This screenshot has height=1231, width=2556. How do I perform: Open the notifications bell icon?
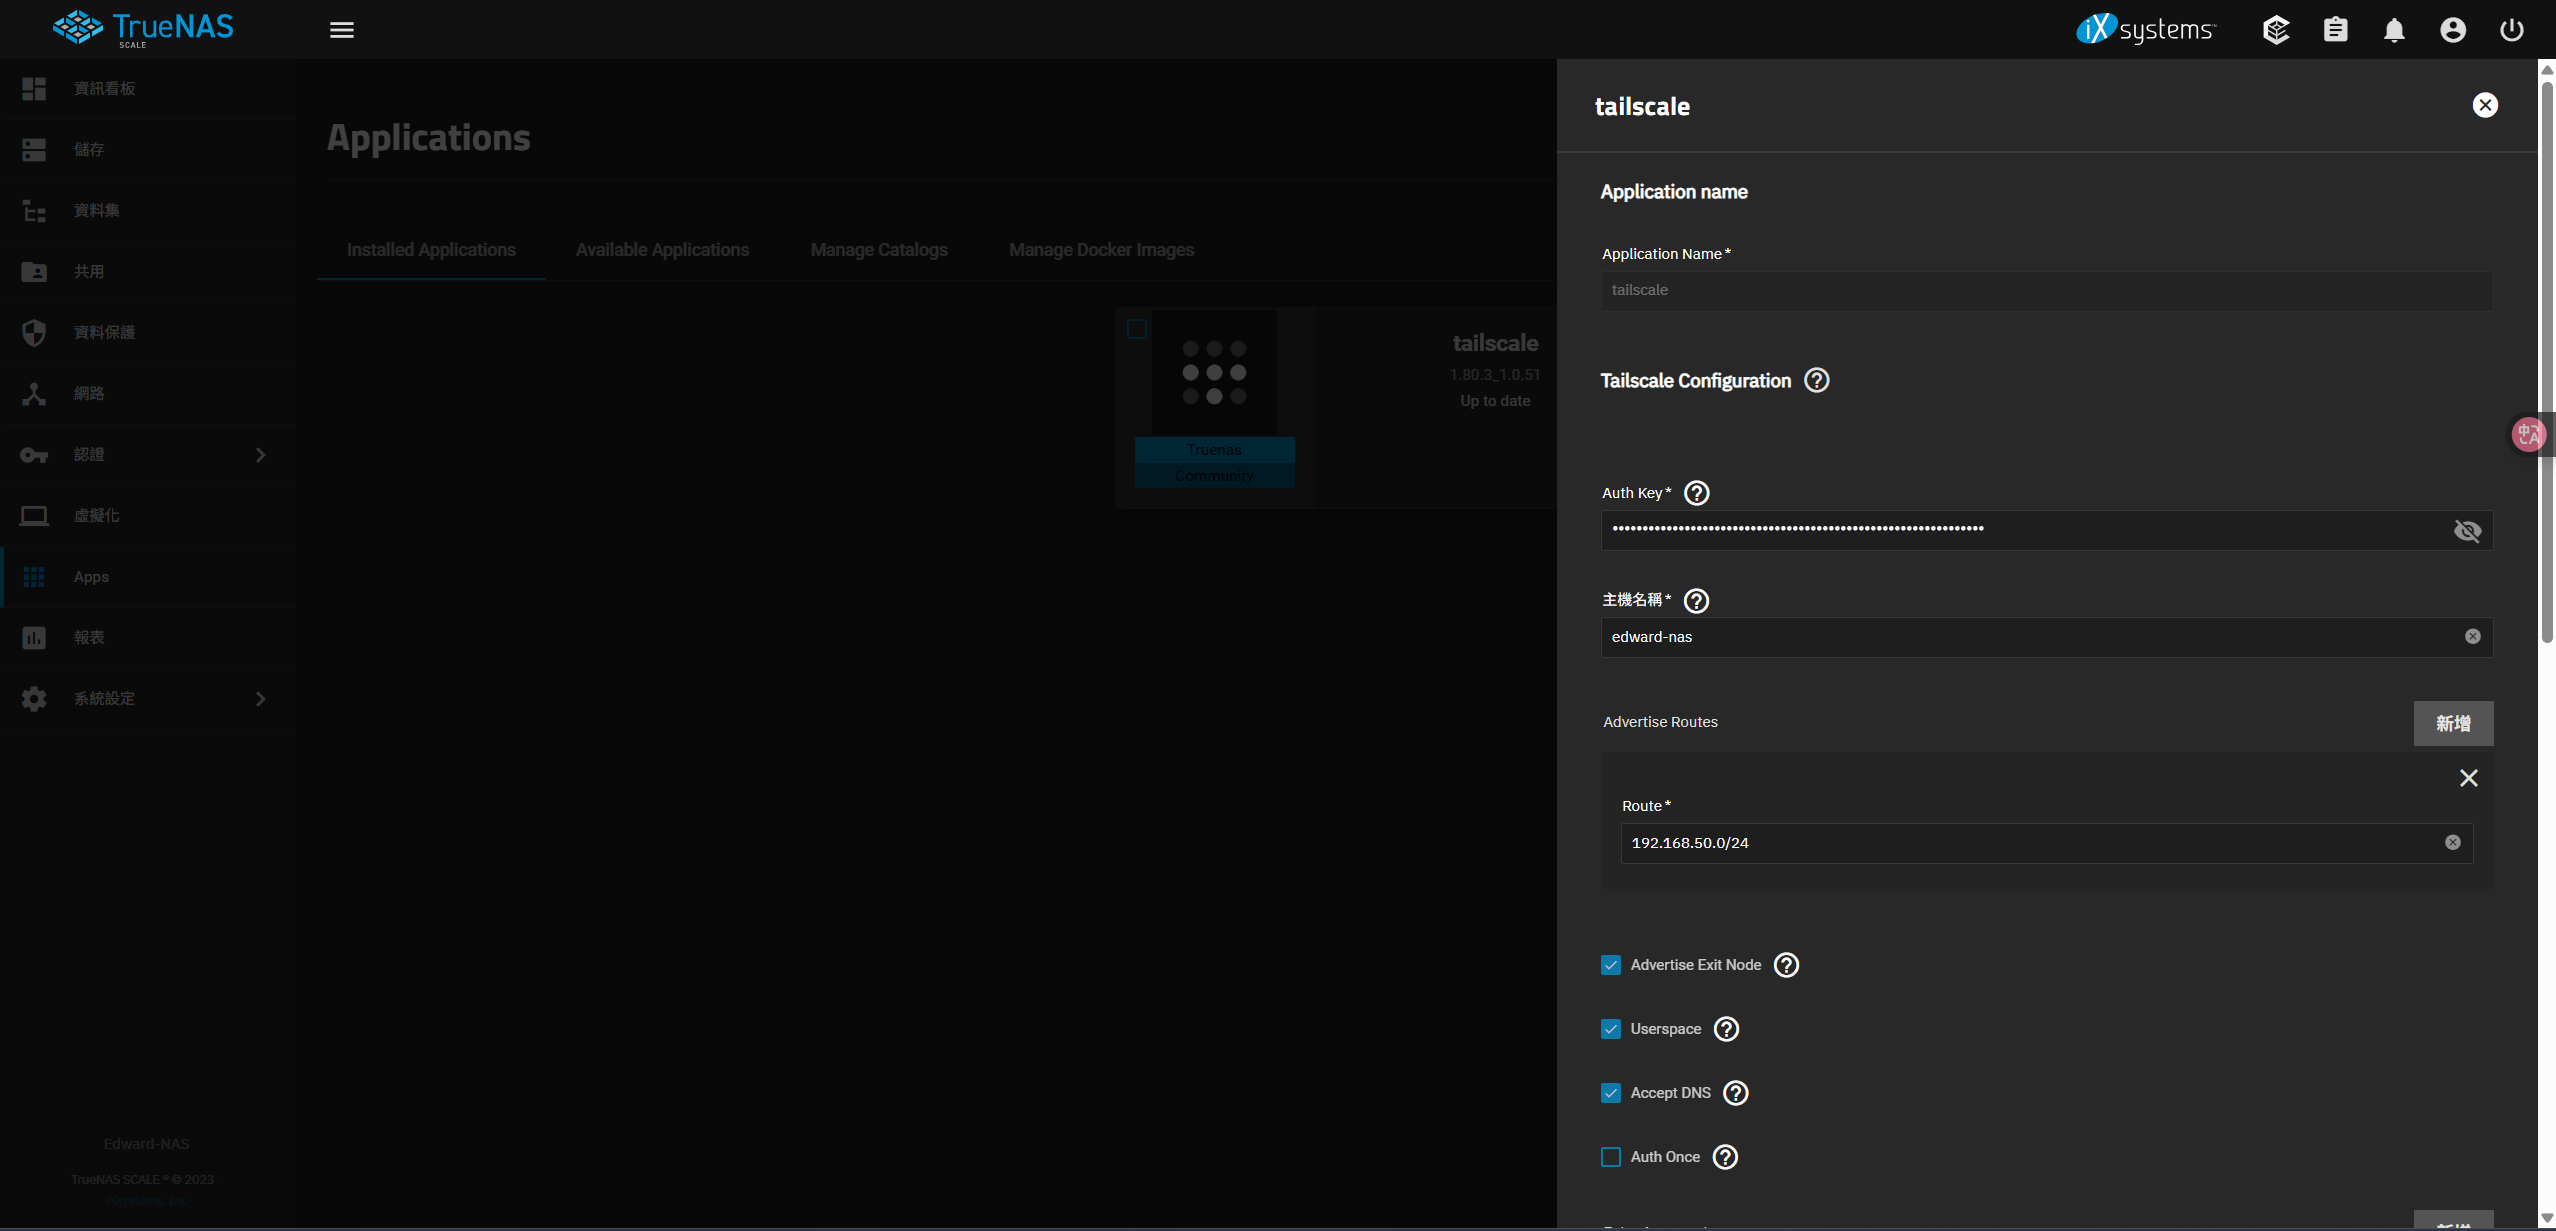[2393, 30]
